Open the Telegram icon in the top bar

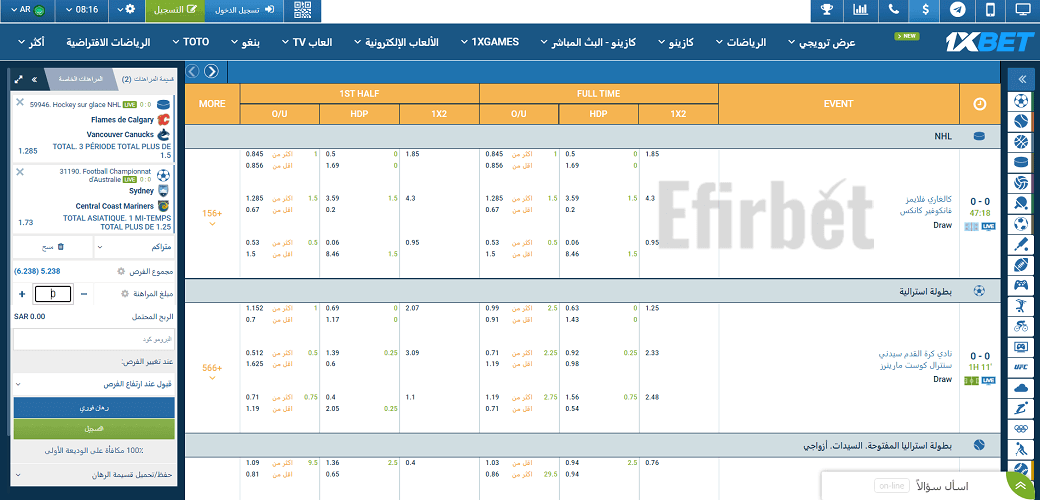[958, 10]
